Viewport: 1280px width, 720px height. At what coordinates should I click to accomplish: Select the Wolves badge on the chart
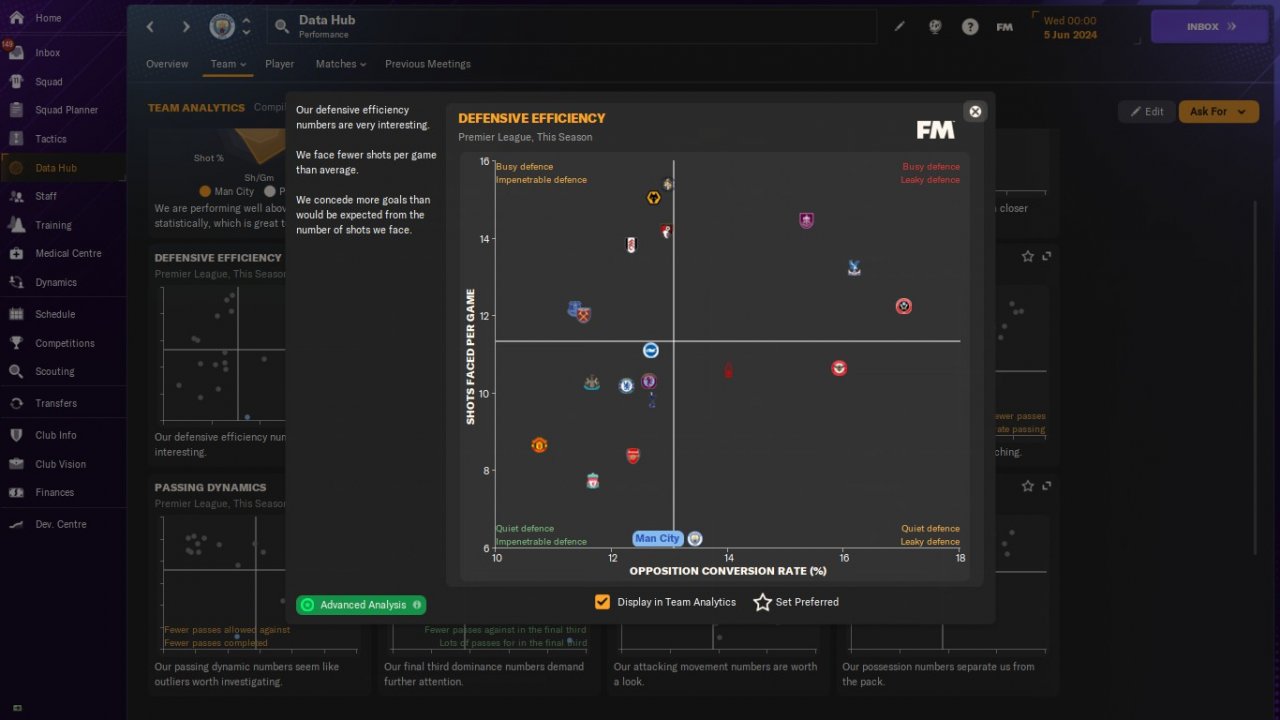(653, 198)
